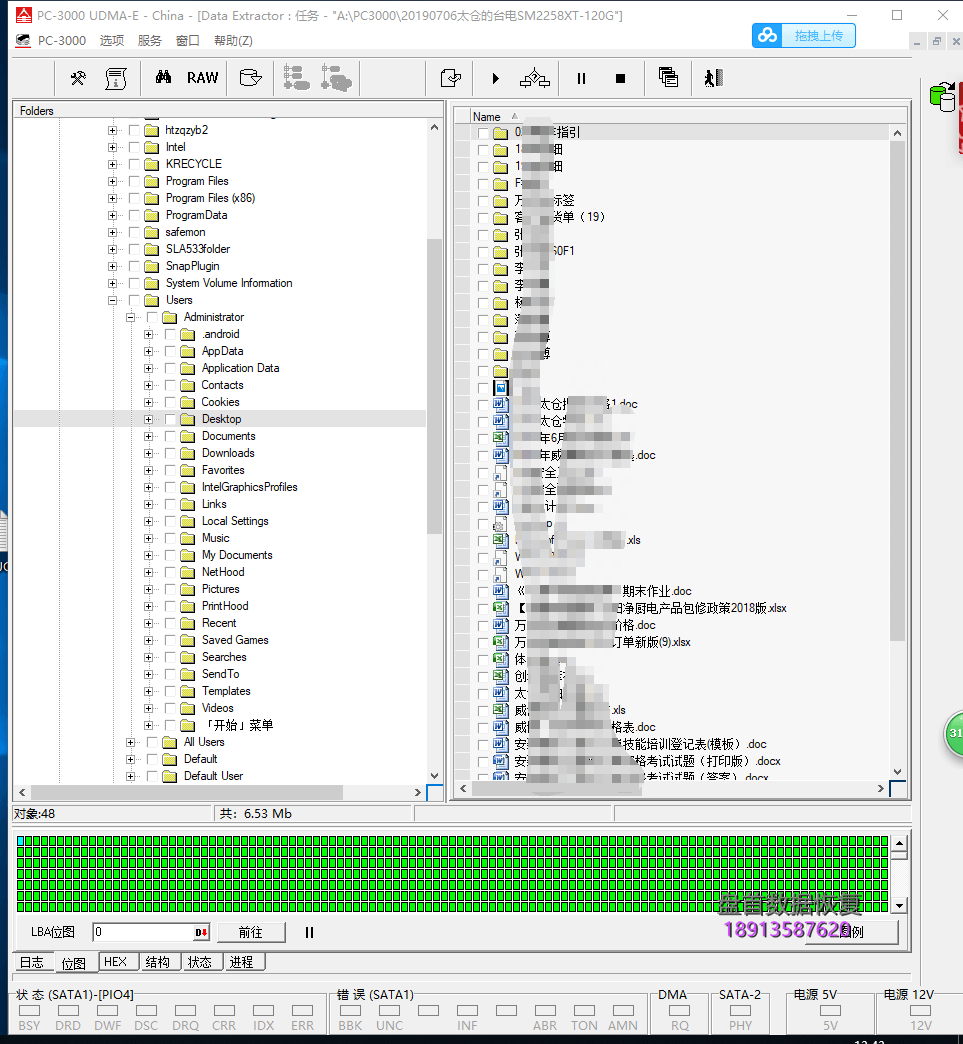Check the Downloads folder checkbox
The height and width of the screenshot is (1044, 963).
click(x=170, y=453)
